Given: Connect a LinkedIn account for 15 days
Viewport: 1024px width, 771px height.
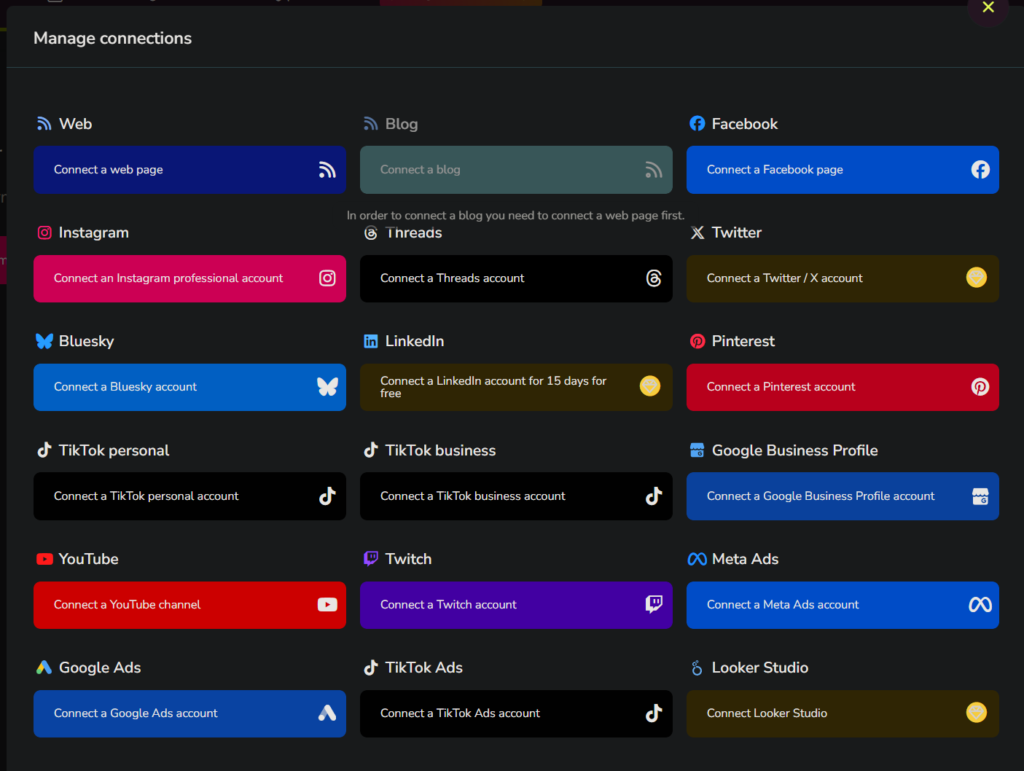Looking at the screenshot, I should (500, 387).
